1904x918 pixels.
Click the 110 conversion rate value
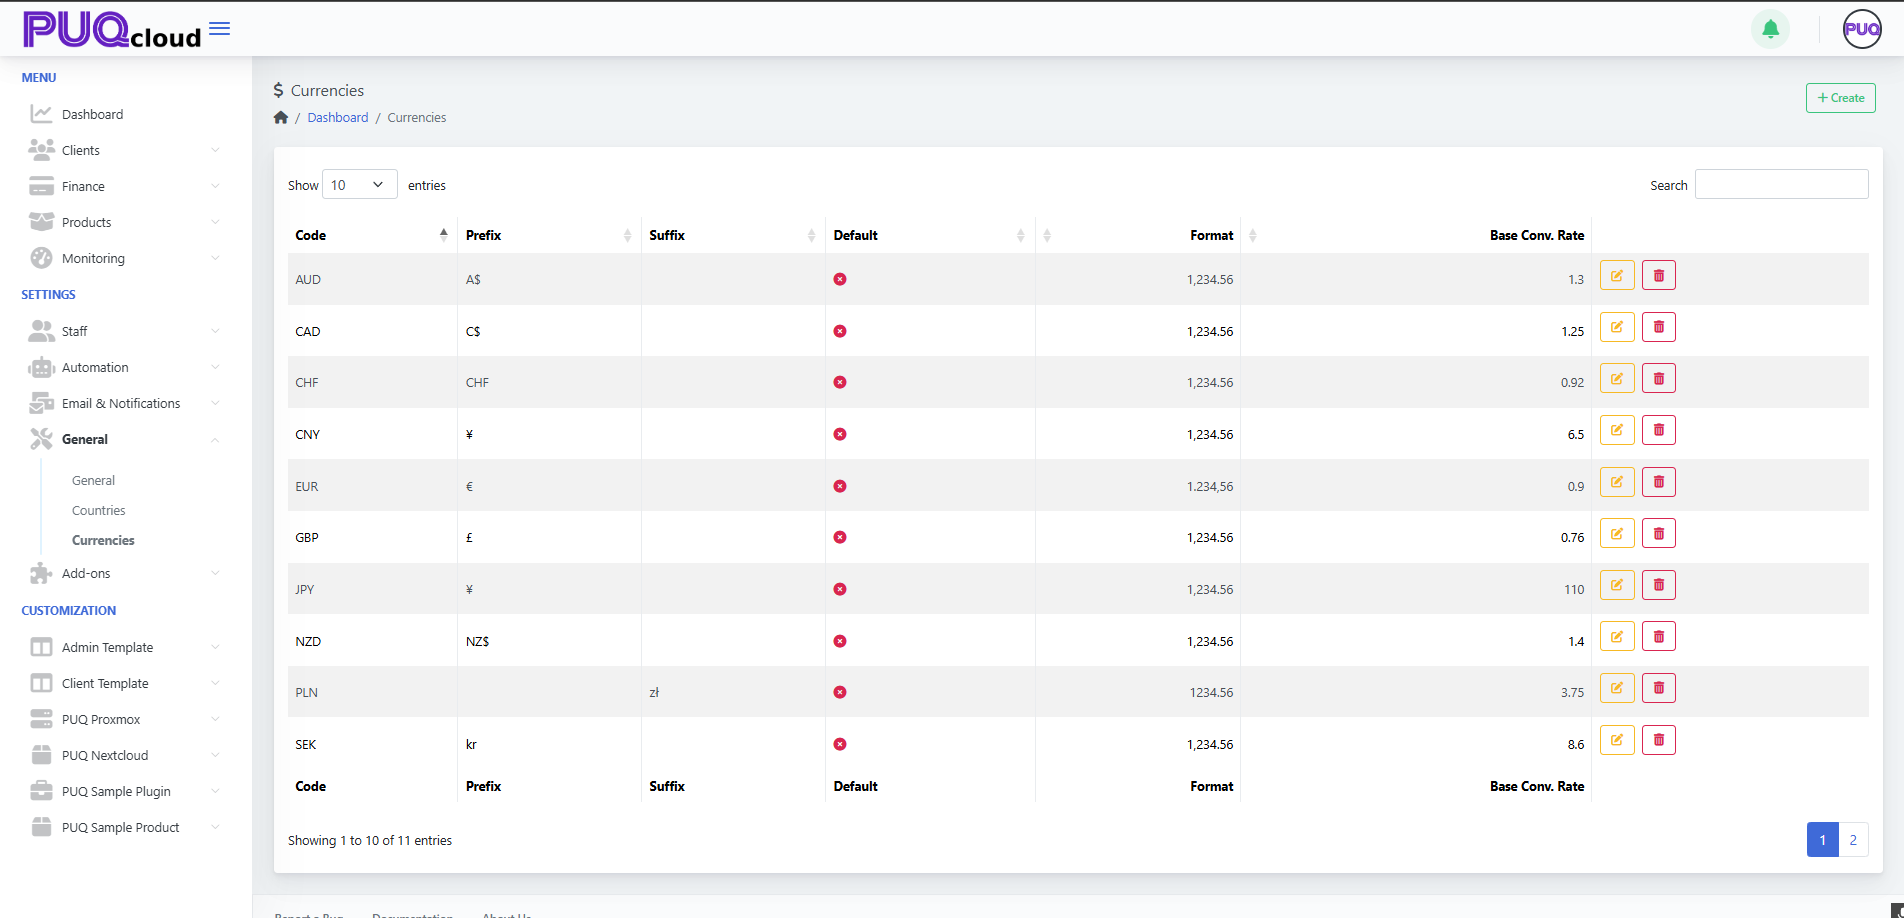point(1574,589)
